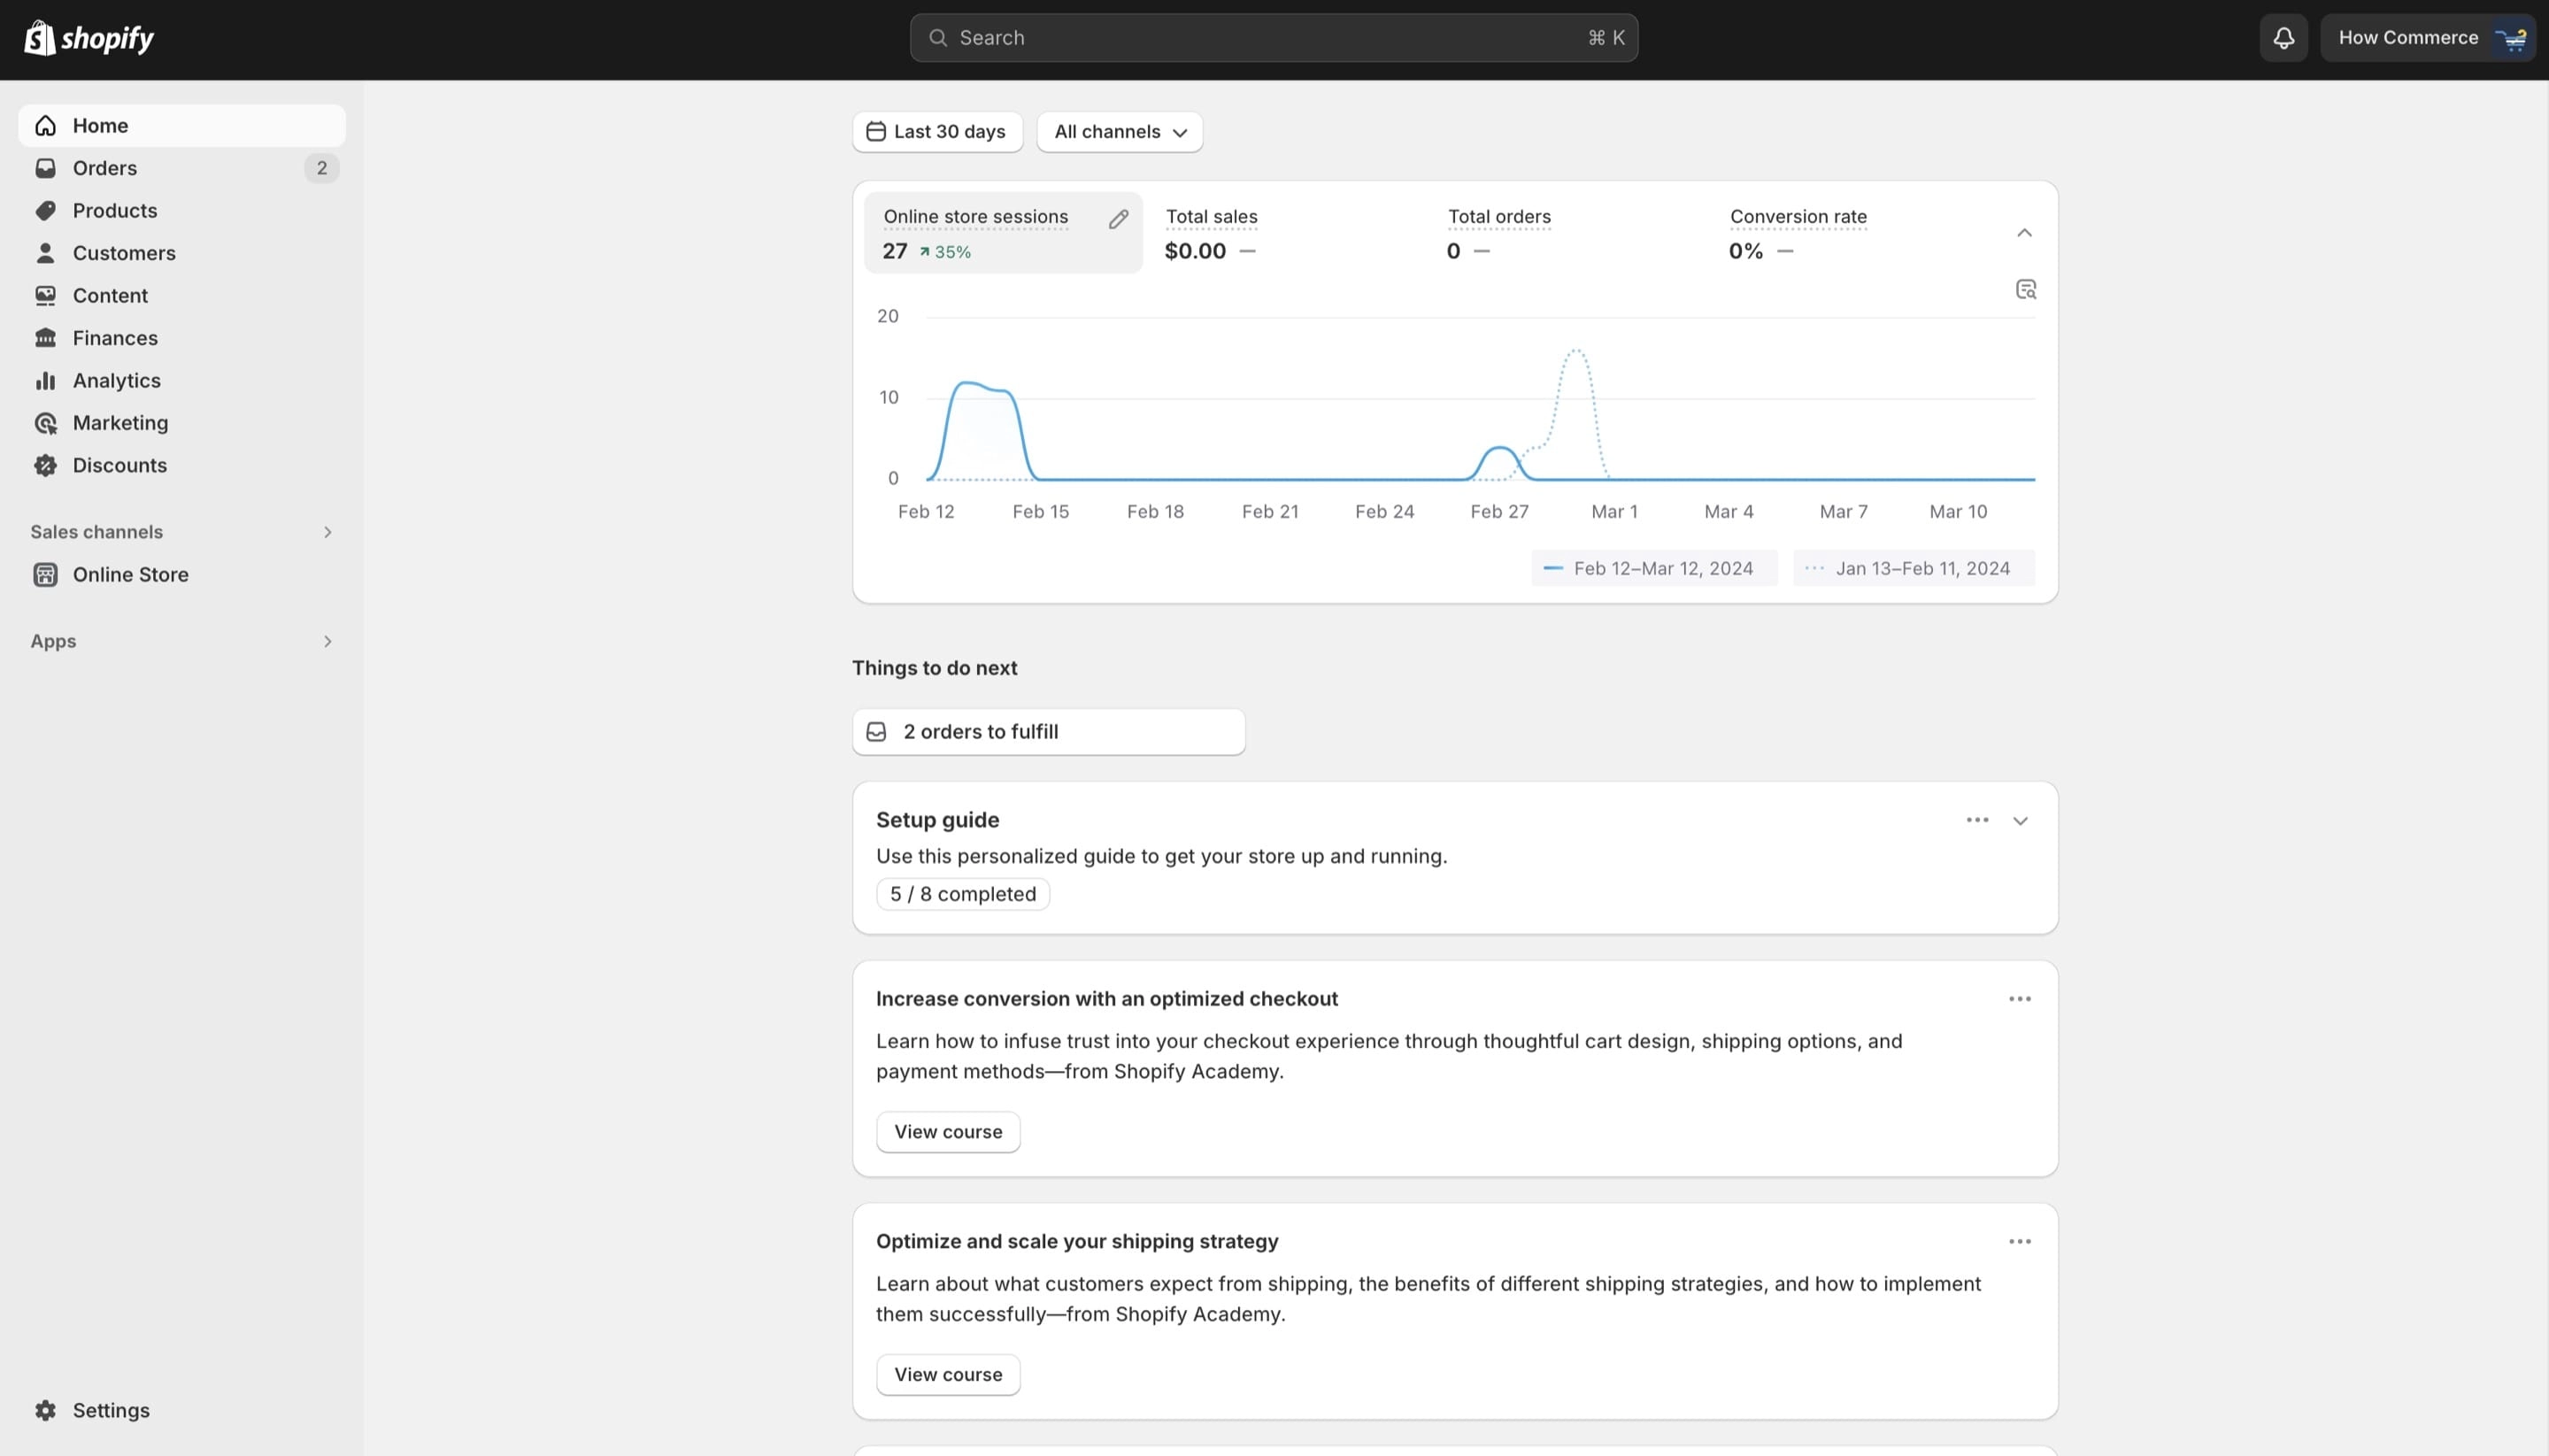
Task: Focus the Search input field
Action: [1273, 38]
